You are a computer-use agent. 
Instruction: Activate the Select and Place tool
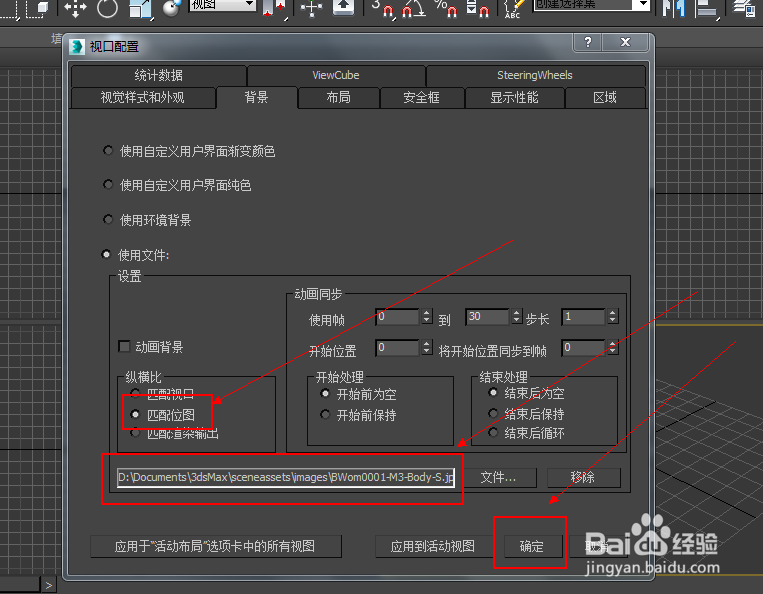pyautogui.click(x=171, y=8)
